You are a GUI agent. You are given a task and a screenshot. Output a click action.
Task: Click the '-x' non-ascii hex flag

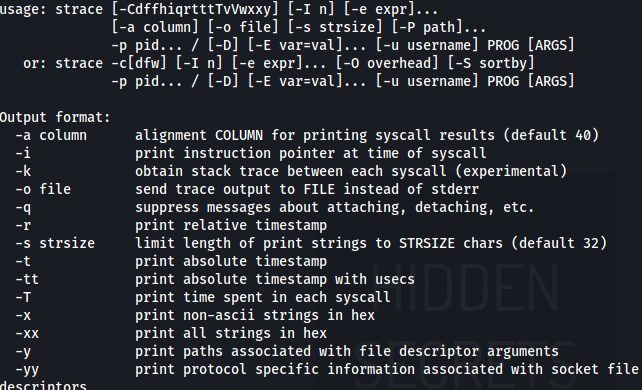(23, 316)
